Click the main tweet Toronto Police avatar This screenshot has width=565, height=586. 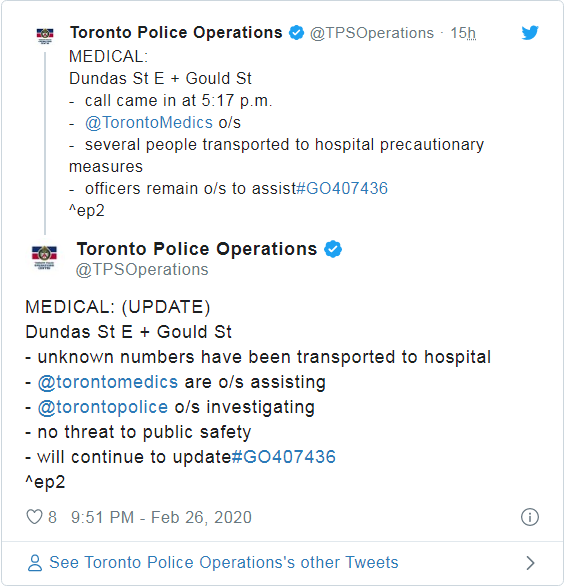(44, 257)
